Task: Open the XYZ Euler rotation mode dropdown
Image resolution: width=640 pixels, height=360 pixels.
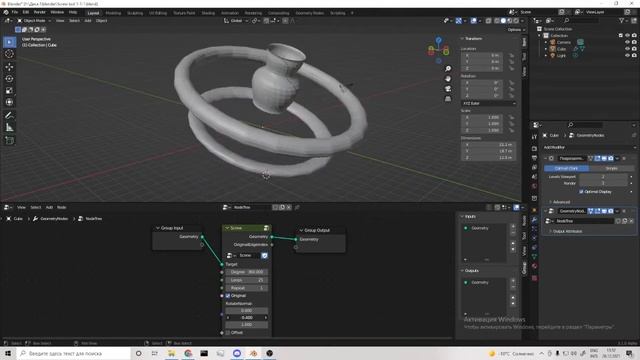Action: click(489, 103)
